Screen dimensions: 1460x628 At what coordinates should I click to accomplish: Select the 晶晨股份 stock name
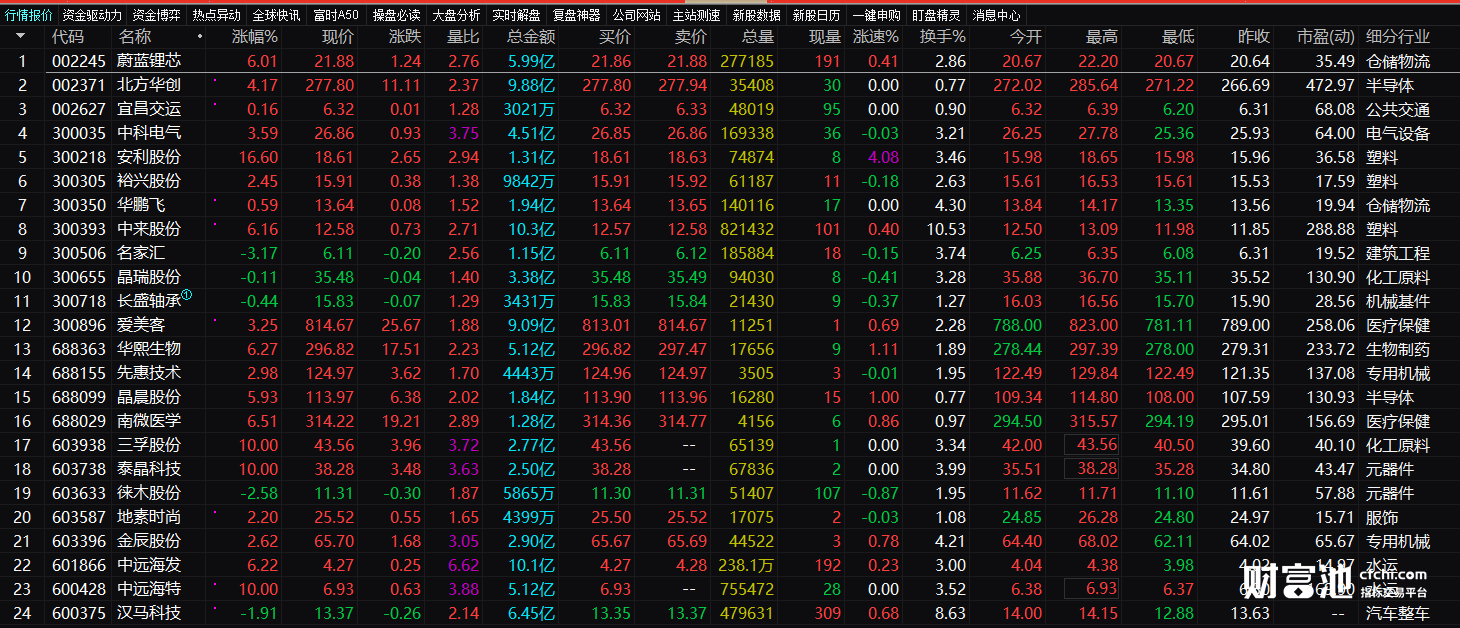[x=150, y=397]
